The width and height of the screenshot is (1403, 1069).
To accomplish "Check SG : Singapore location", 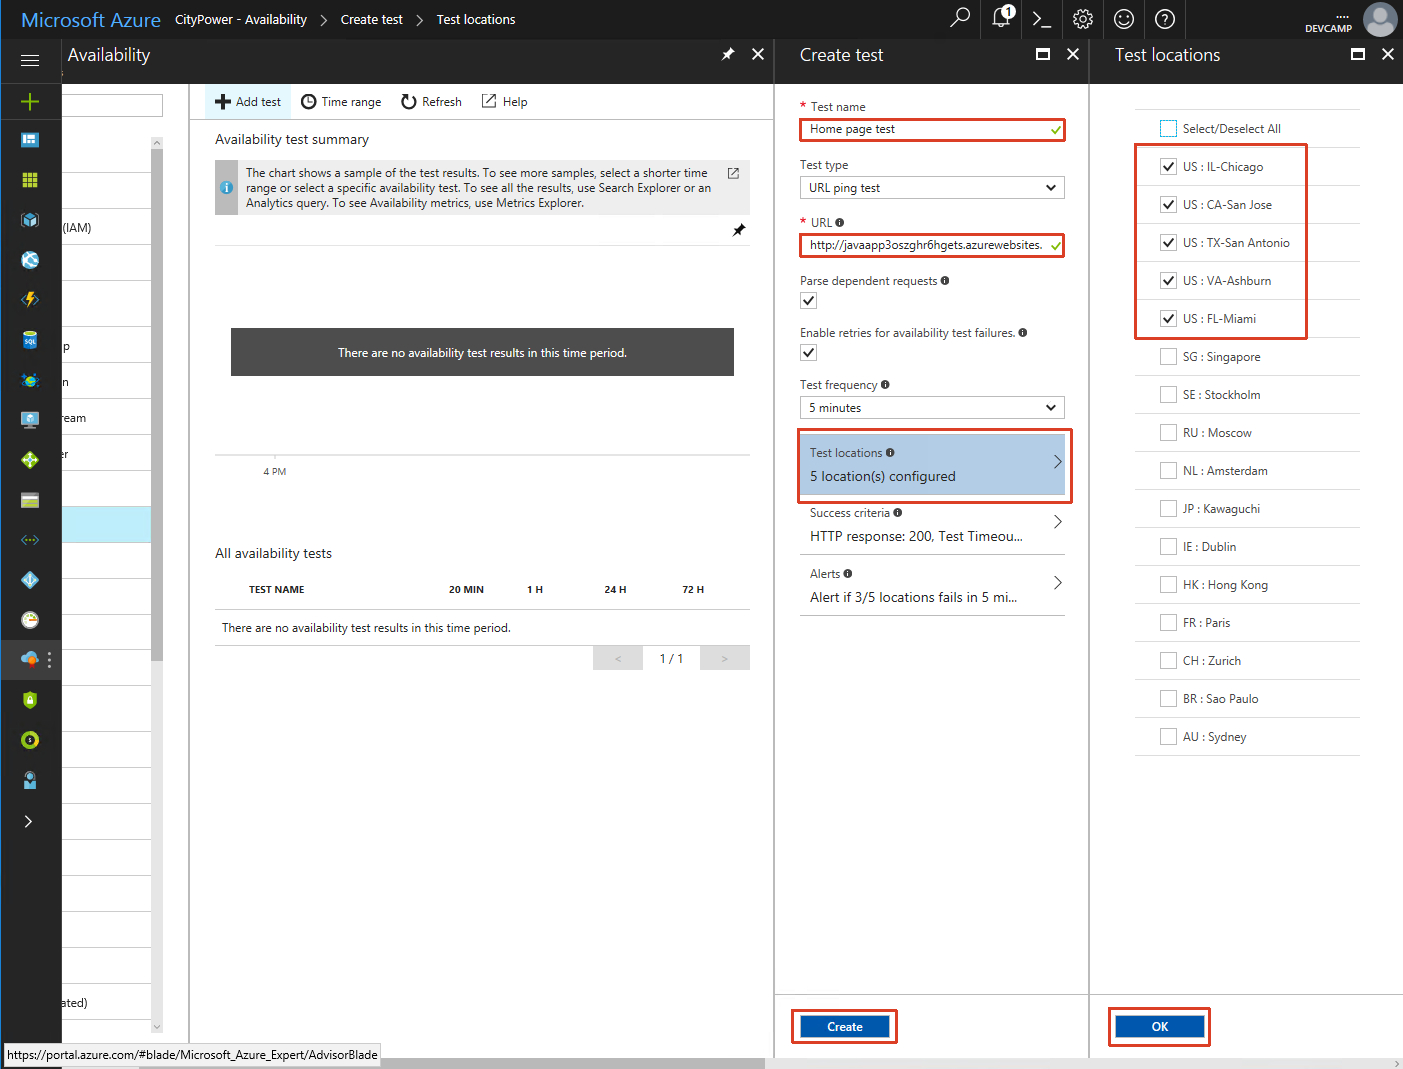I will point(1168,356).
